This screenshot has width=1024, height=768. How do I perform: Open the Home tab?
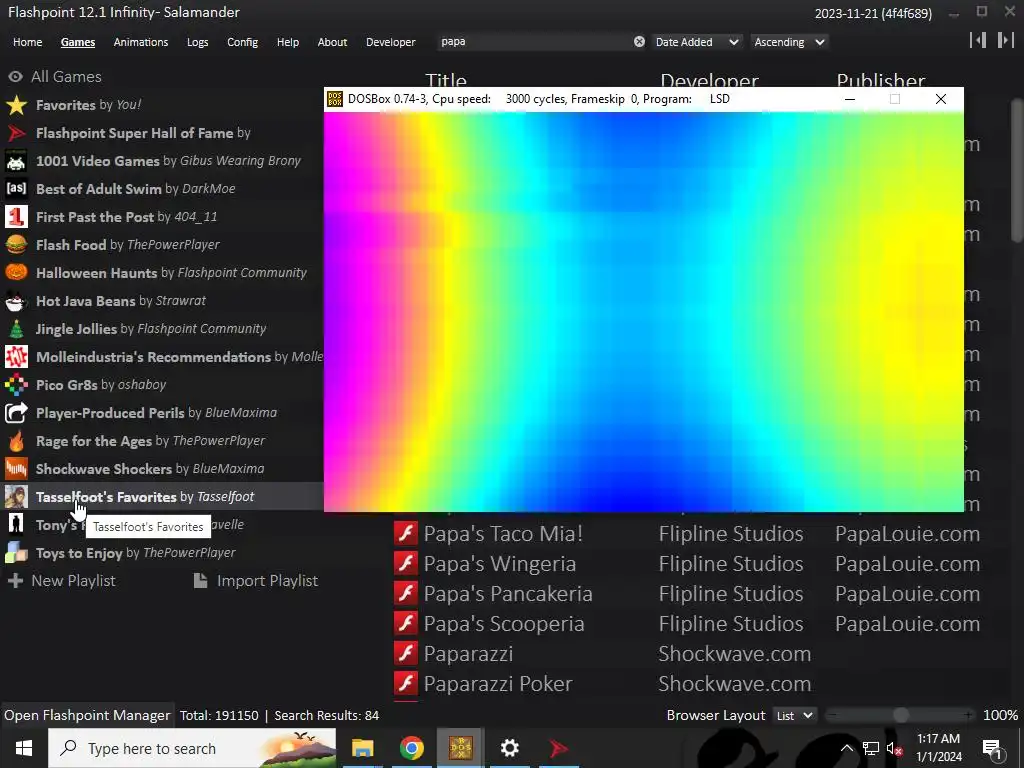(x=27, y=42)
